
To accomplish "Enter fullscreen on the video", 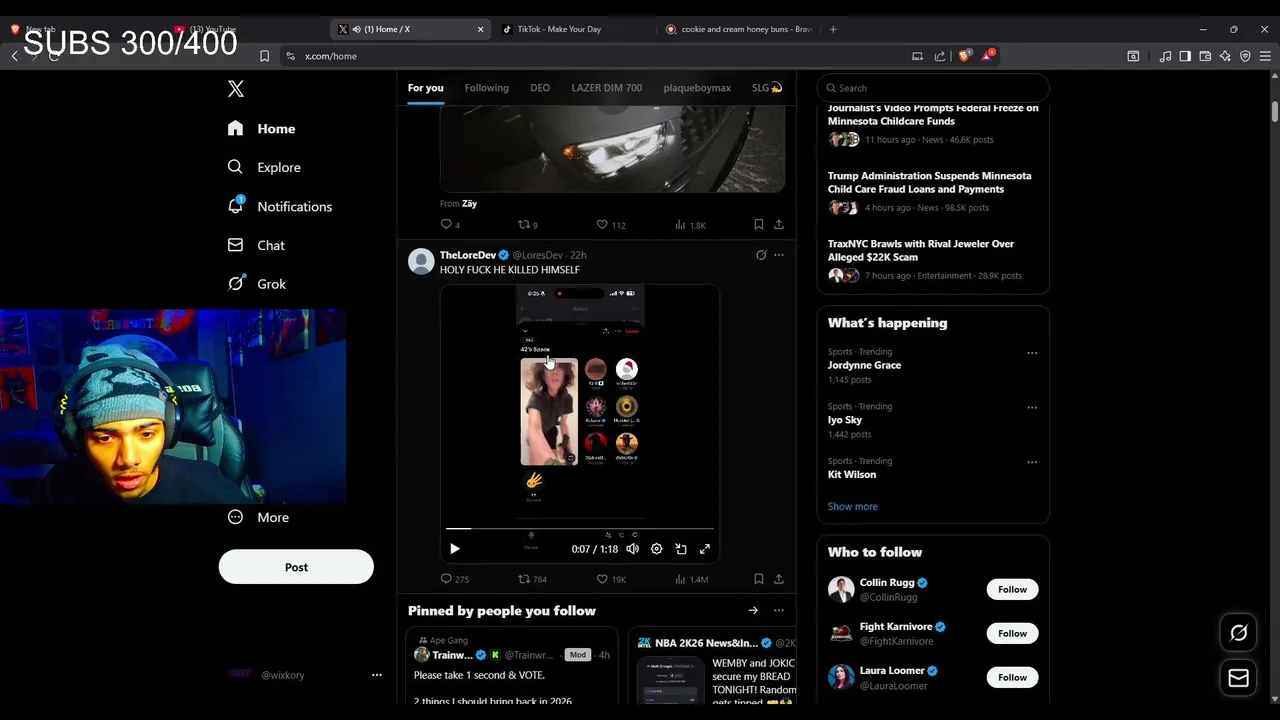I will tap(705, 549).
